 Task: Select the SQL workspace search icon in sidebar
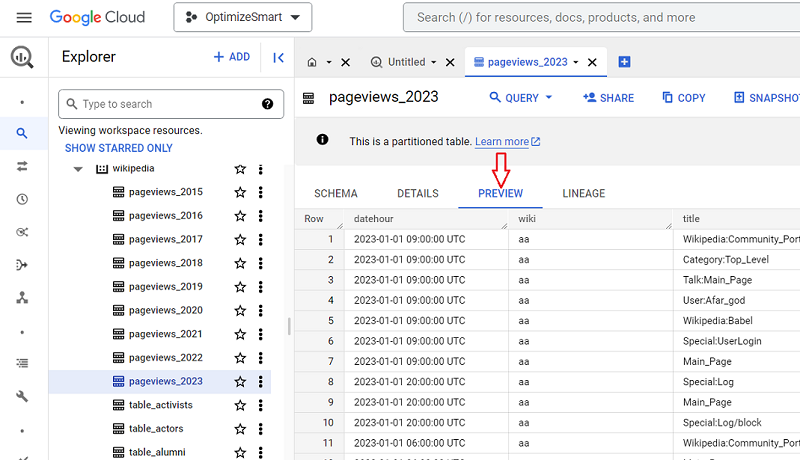tap(22, 134)
